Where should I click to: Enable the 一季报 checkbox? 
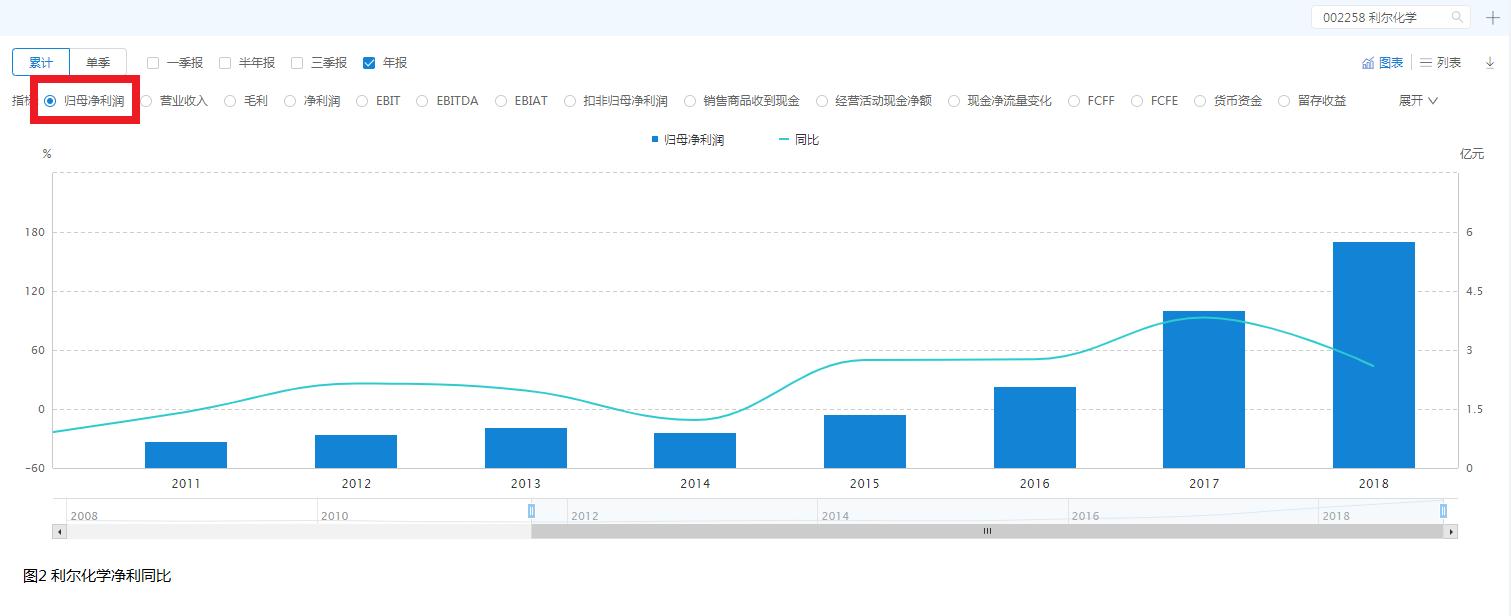[153, 63]
